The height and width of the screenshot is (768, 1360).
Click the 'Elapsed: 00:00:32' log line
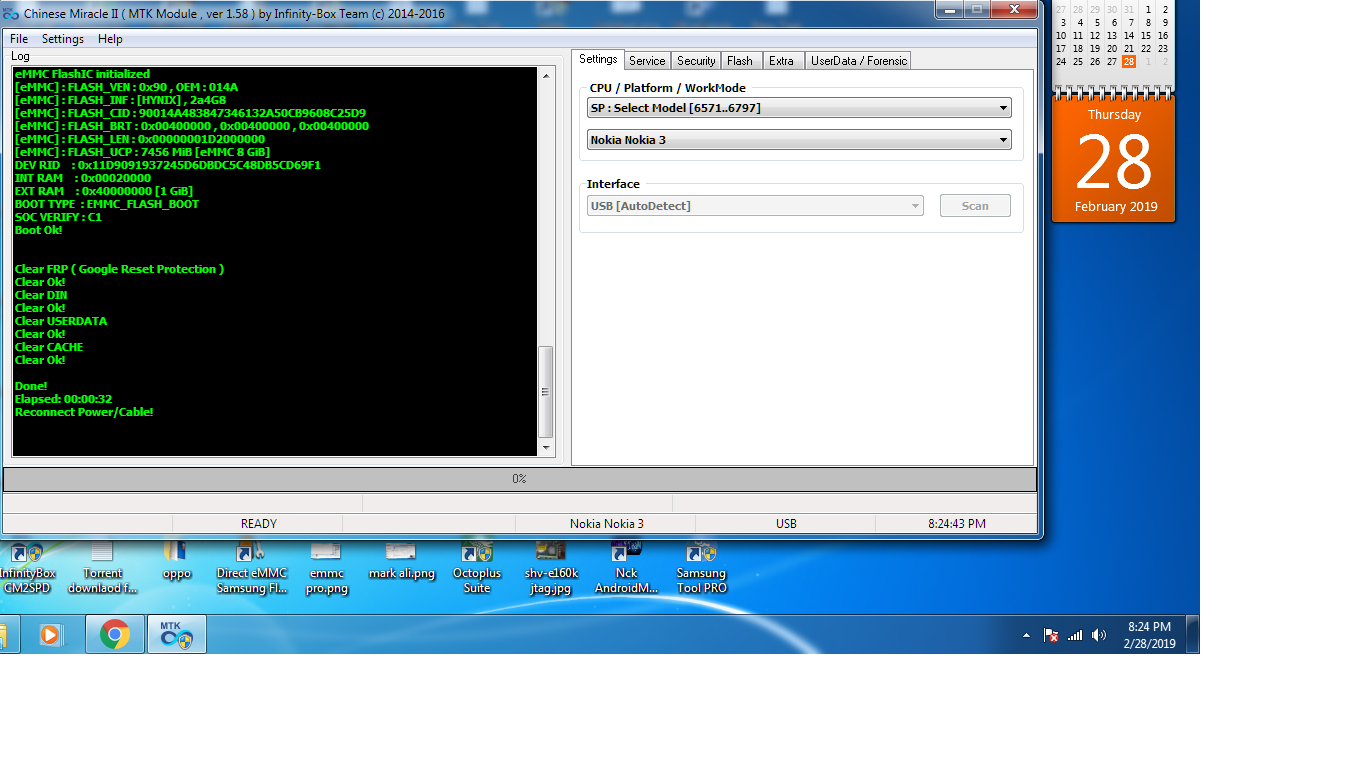(x=63, y=399)
